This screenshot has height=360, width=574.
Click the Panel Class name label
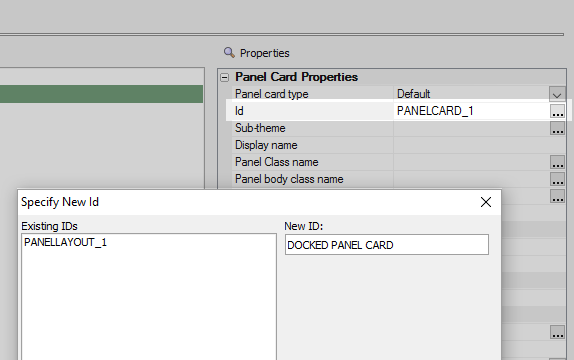[x=276, y=162]
